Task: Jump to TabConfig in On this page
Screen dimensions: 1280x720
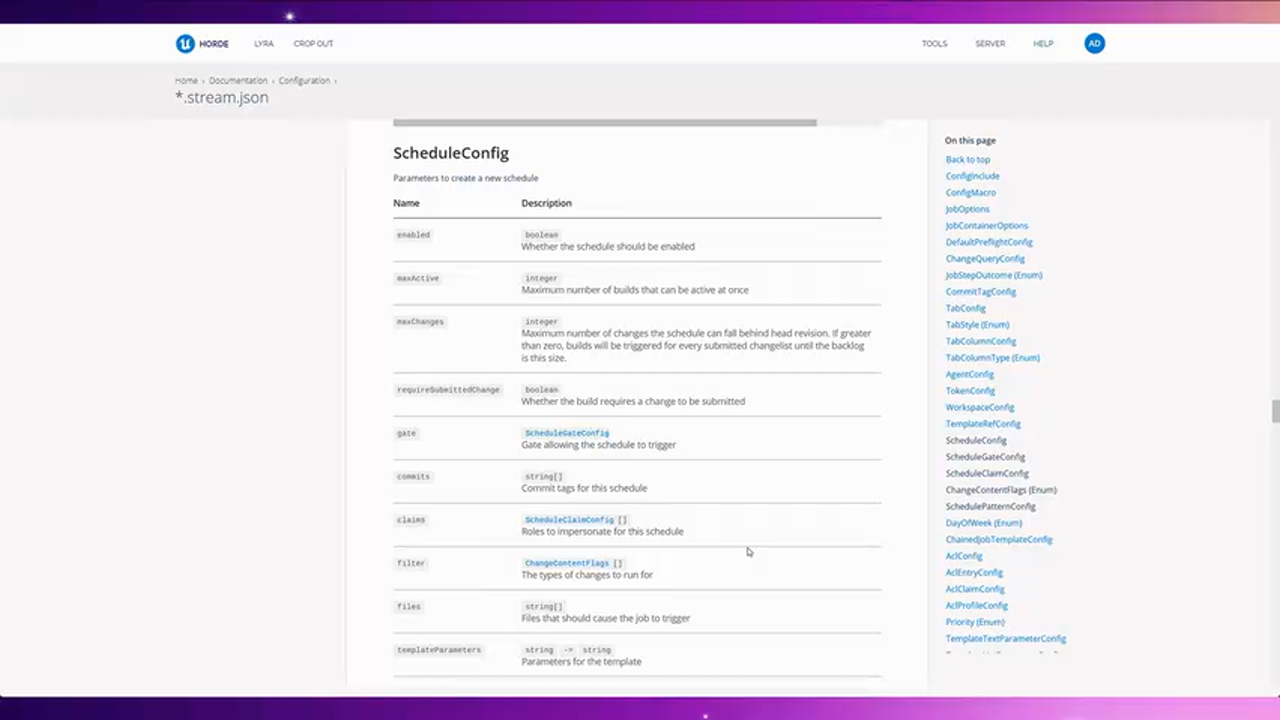Action: coord(964,308)
